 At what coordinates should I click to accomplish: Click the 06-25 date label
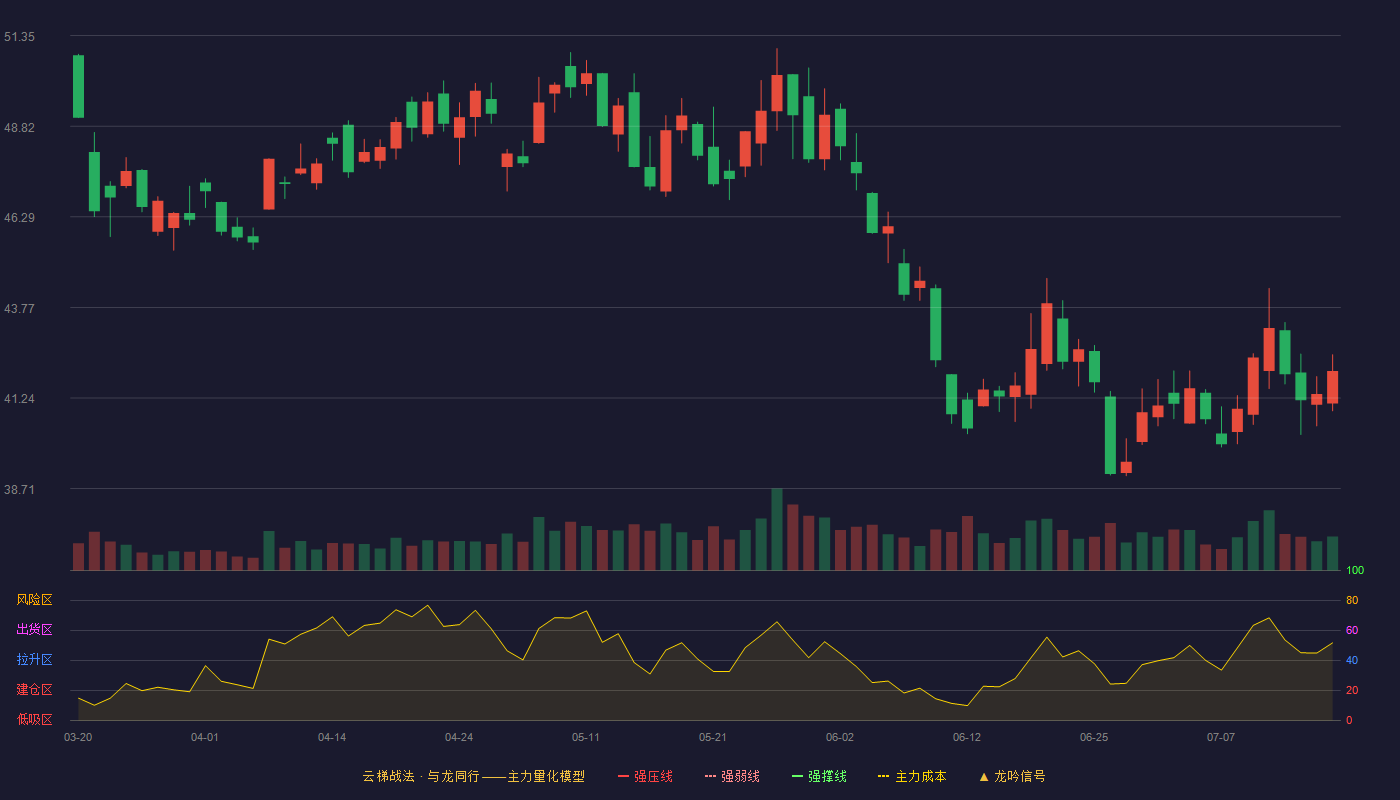(1094, 737)
